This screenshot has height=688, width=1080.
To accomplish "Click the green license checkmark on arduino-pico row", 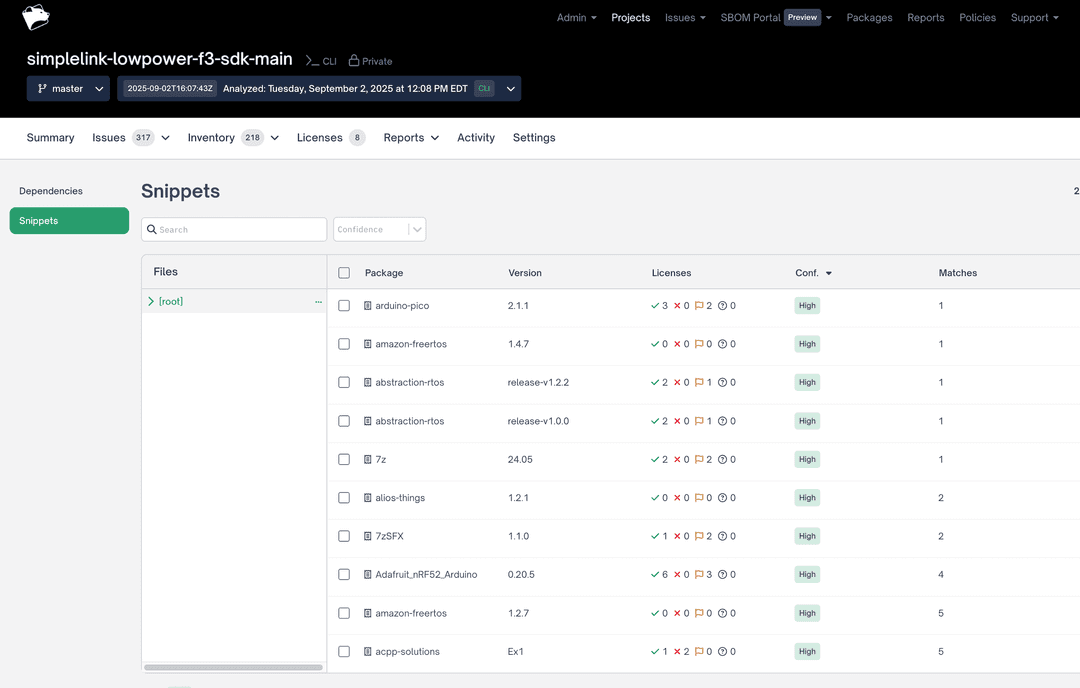I will click(656, 306).
